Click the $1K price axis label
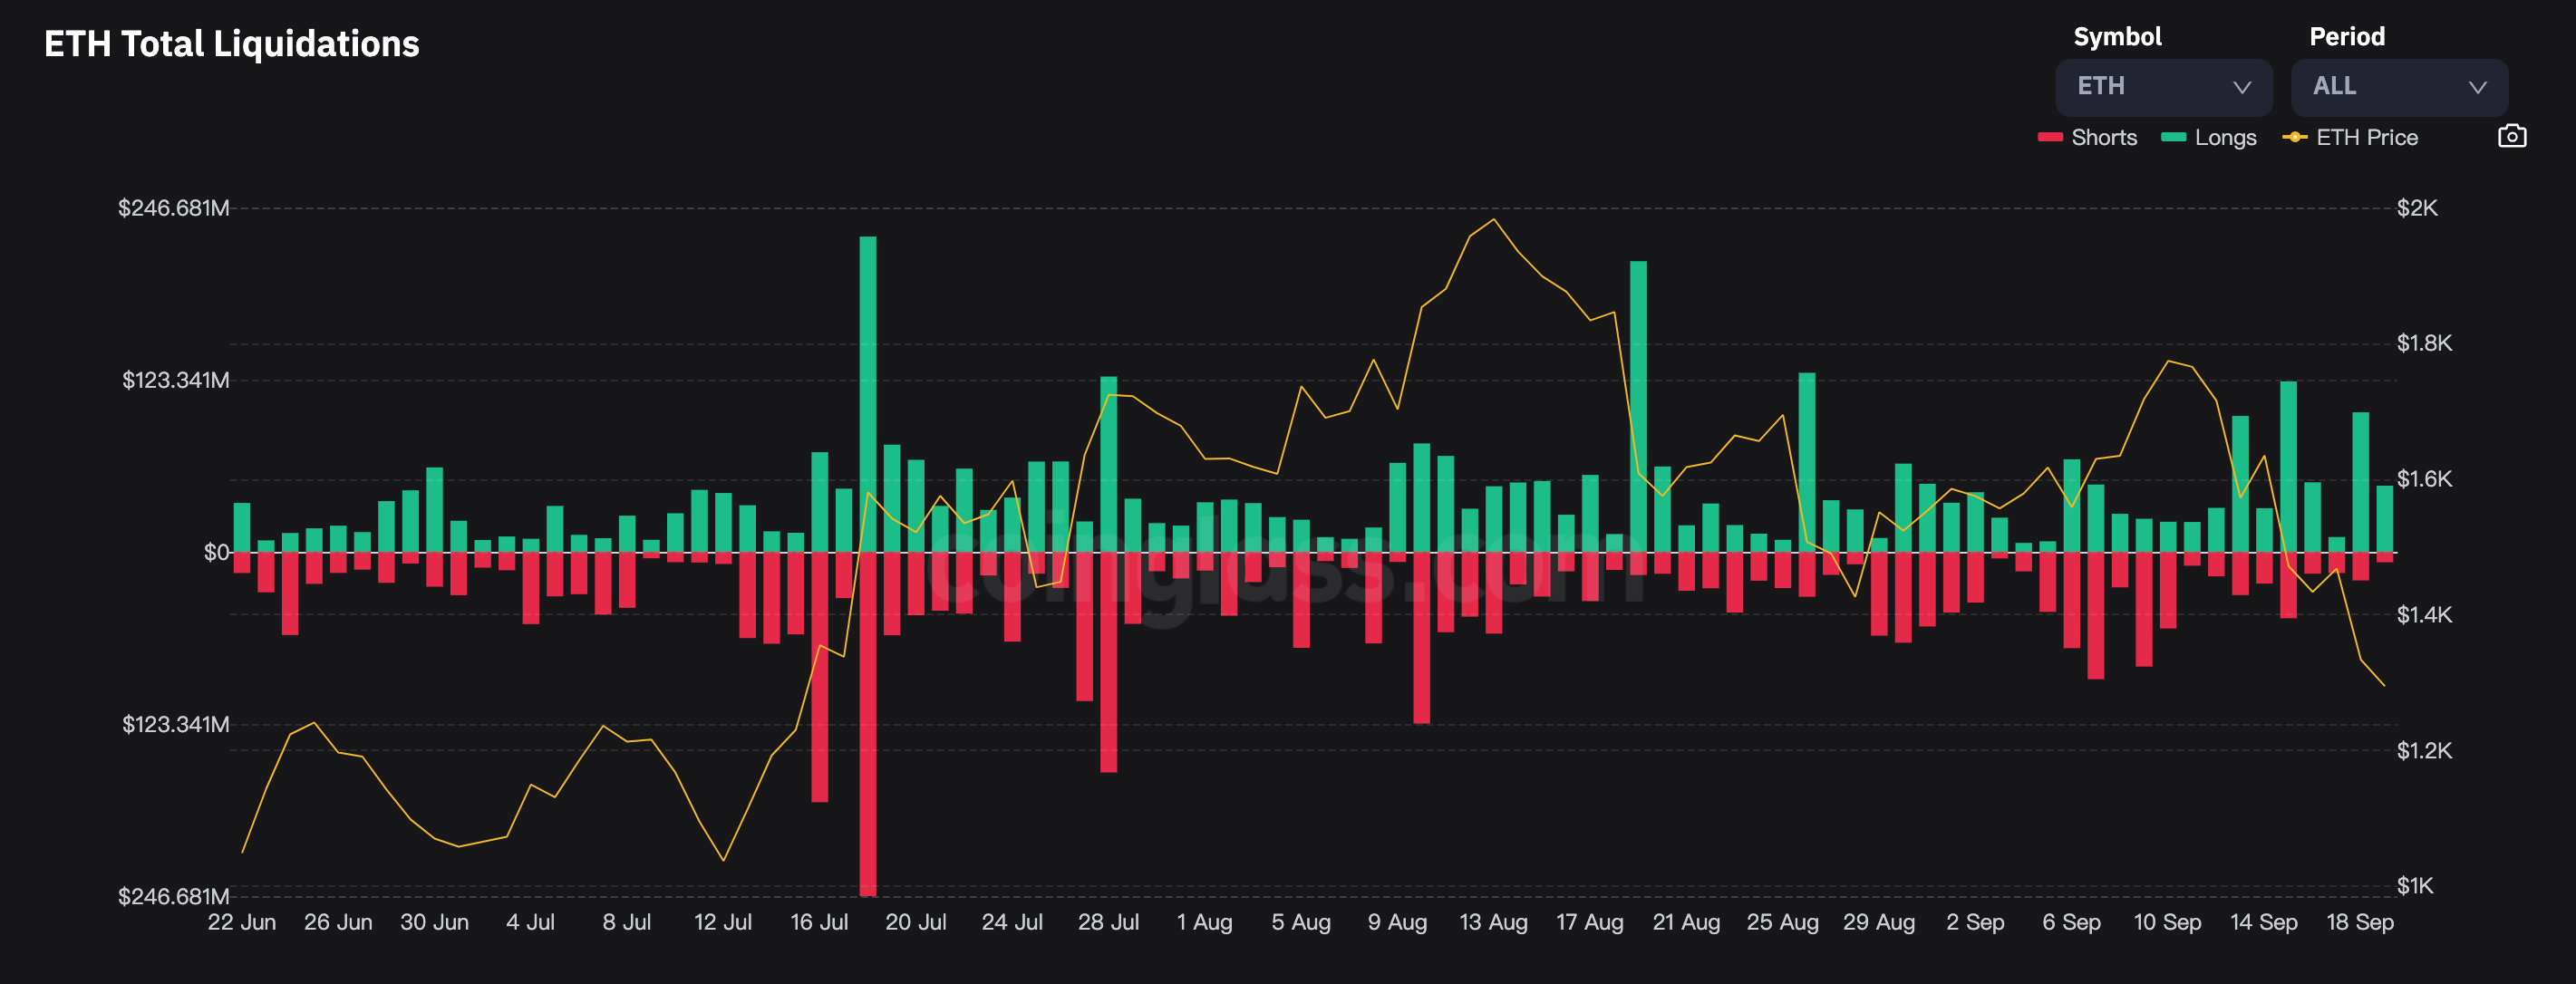 coord(2415,885)
